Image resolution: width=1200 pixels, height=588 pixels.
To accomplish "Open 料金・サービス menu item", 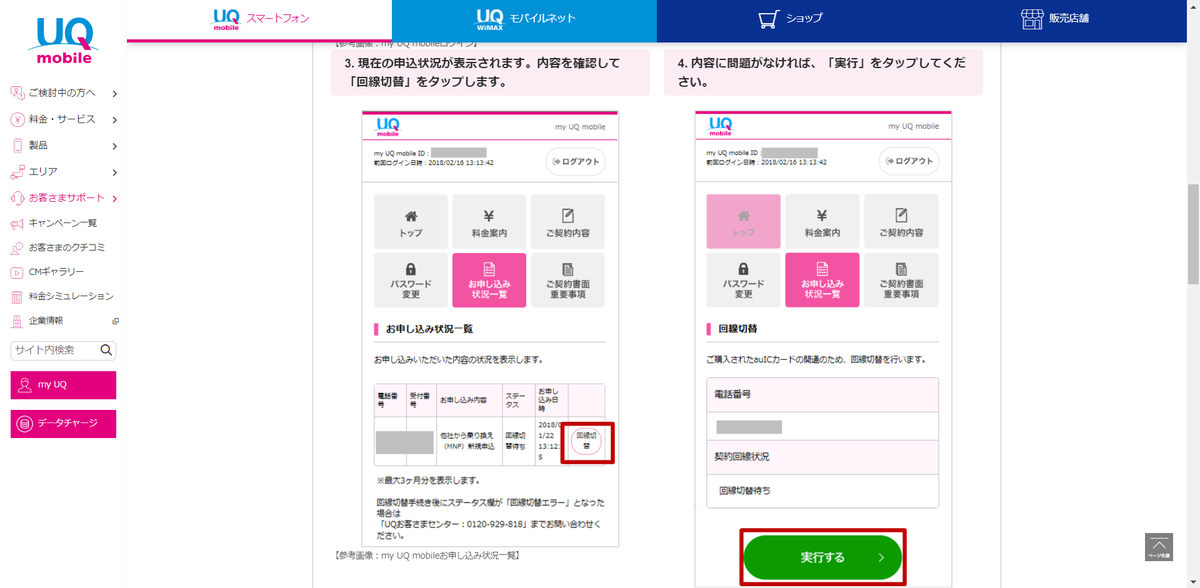I will (62, 119).
